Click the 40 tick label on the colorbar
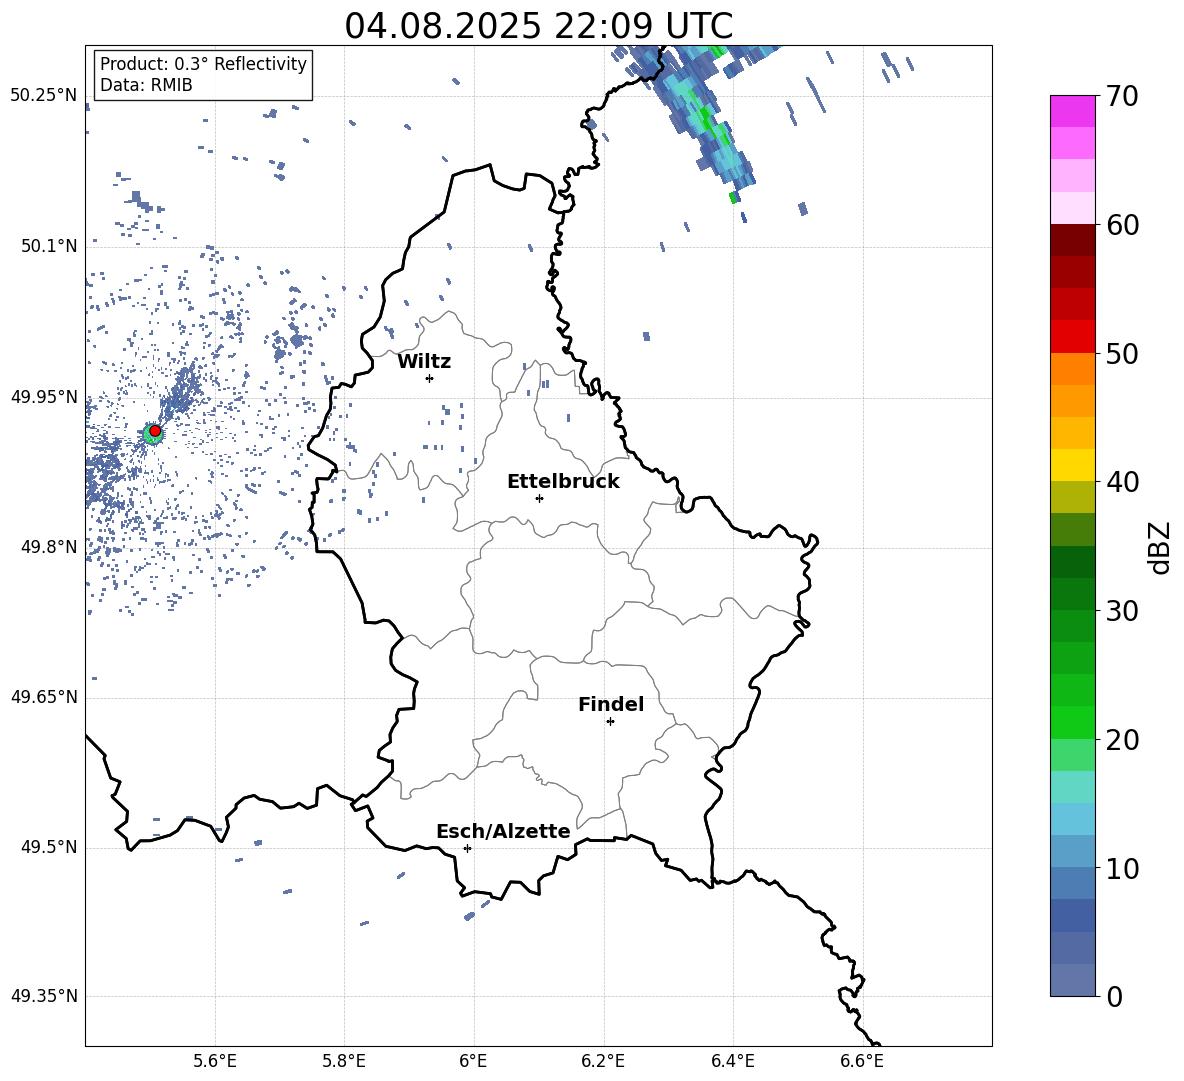The height and width of the screenshot is (1081, 1184). tap(1122, 482)
